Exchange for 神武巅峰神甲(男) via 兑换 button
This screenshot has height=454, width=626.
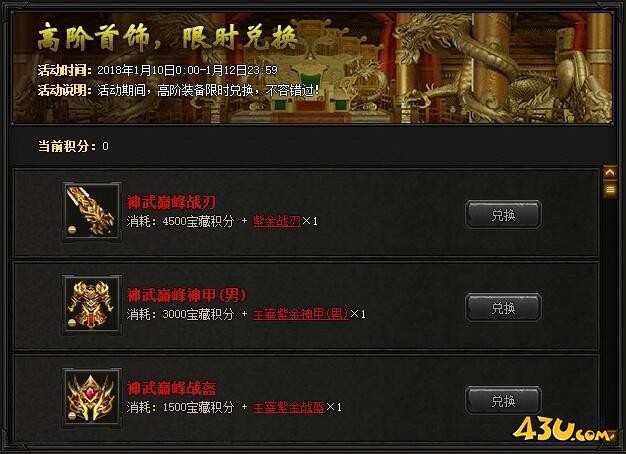tap(503, 307)
